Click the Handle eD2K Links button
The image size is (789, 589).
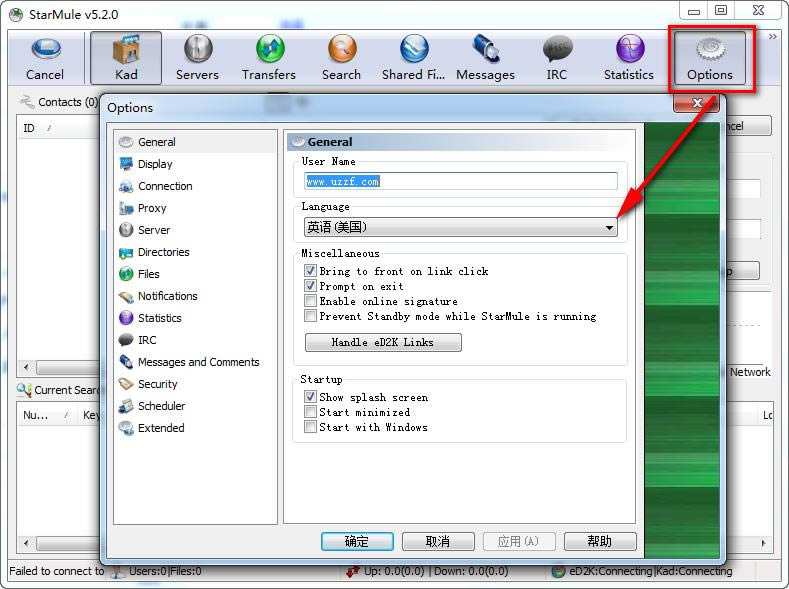point(383,342)
